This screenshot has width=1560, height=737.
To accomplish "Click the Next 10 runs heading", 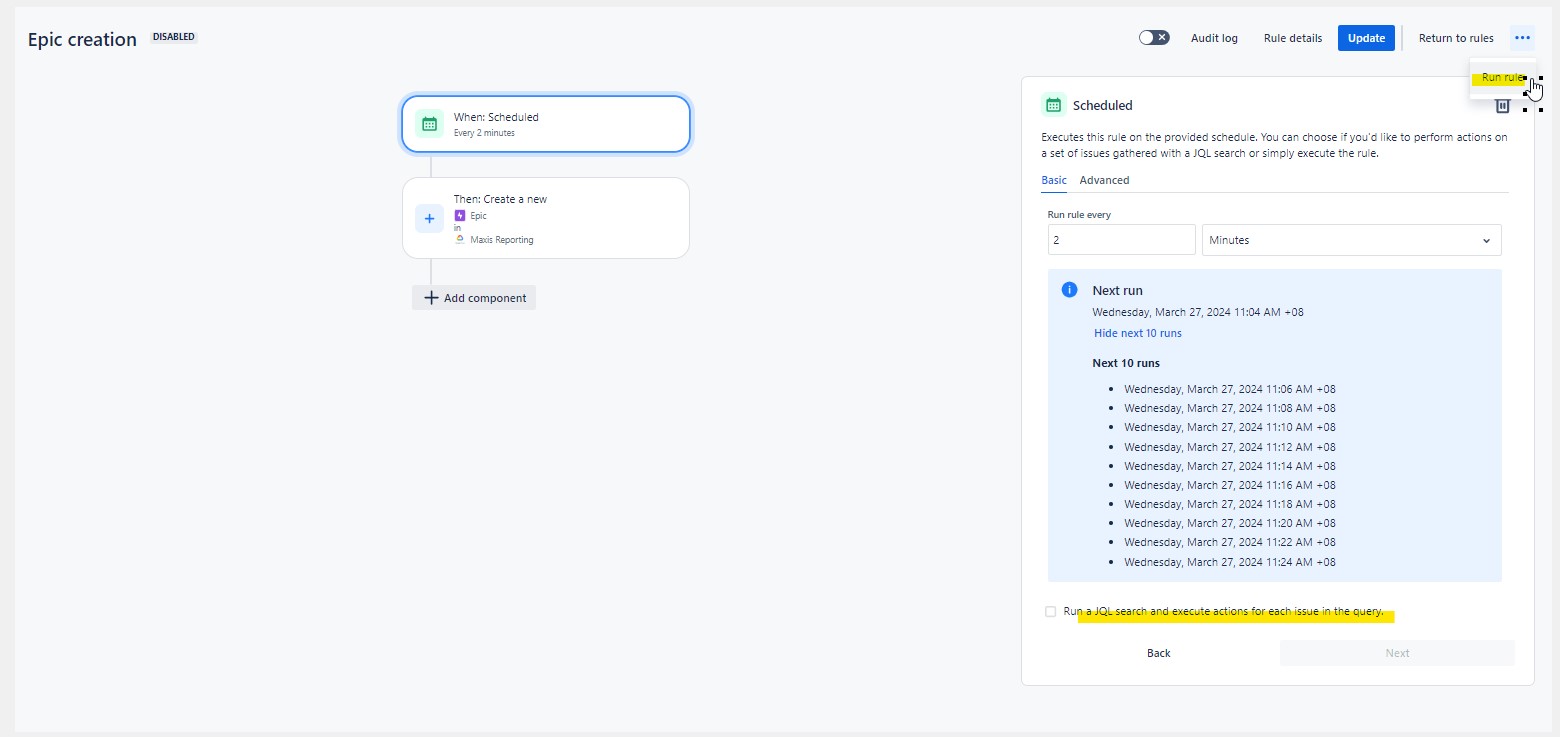I will [1126, 363].
